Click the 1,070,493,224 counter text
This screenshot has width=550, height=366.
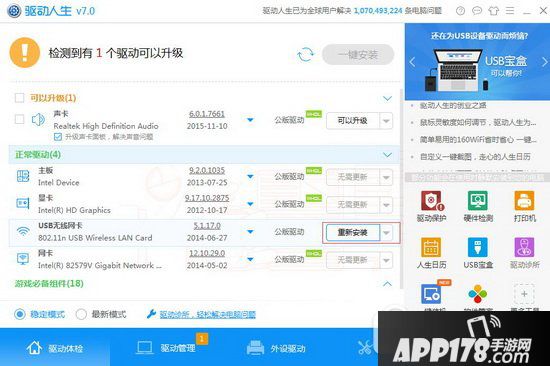[378, 11]
